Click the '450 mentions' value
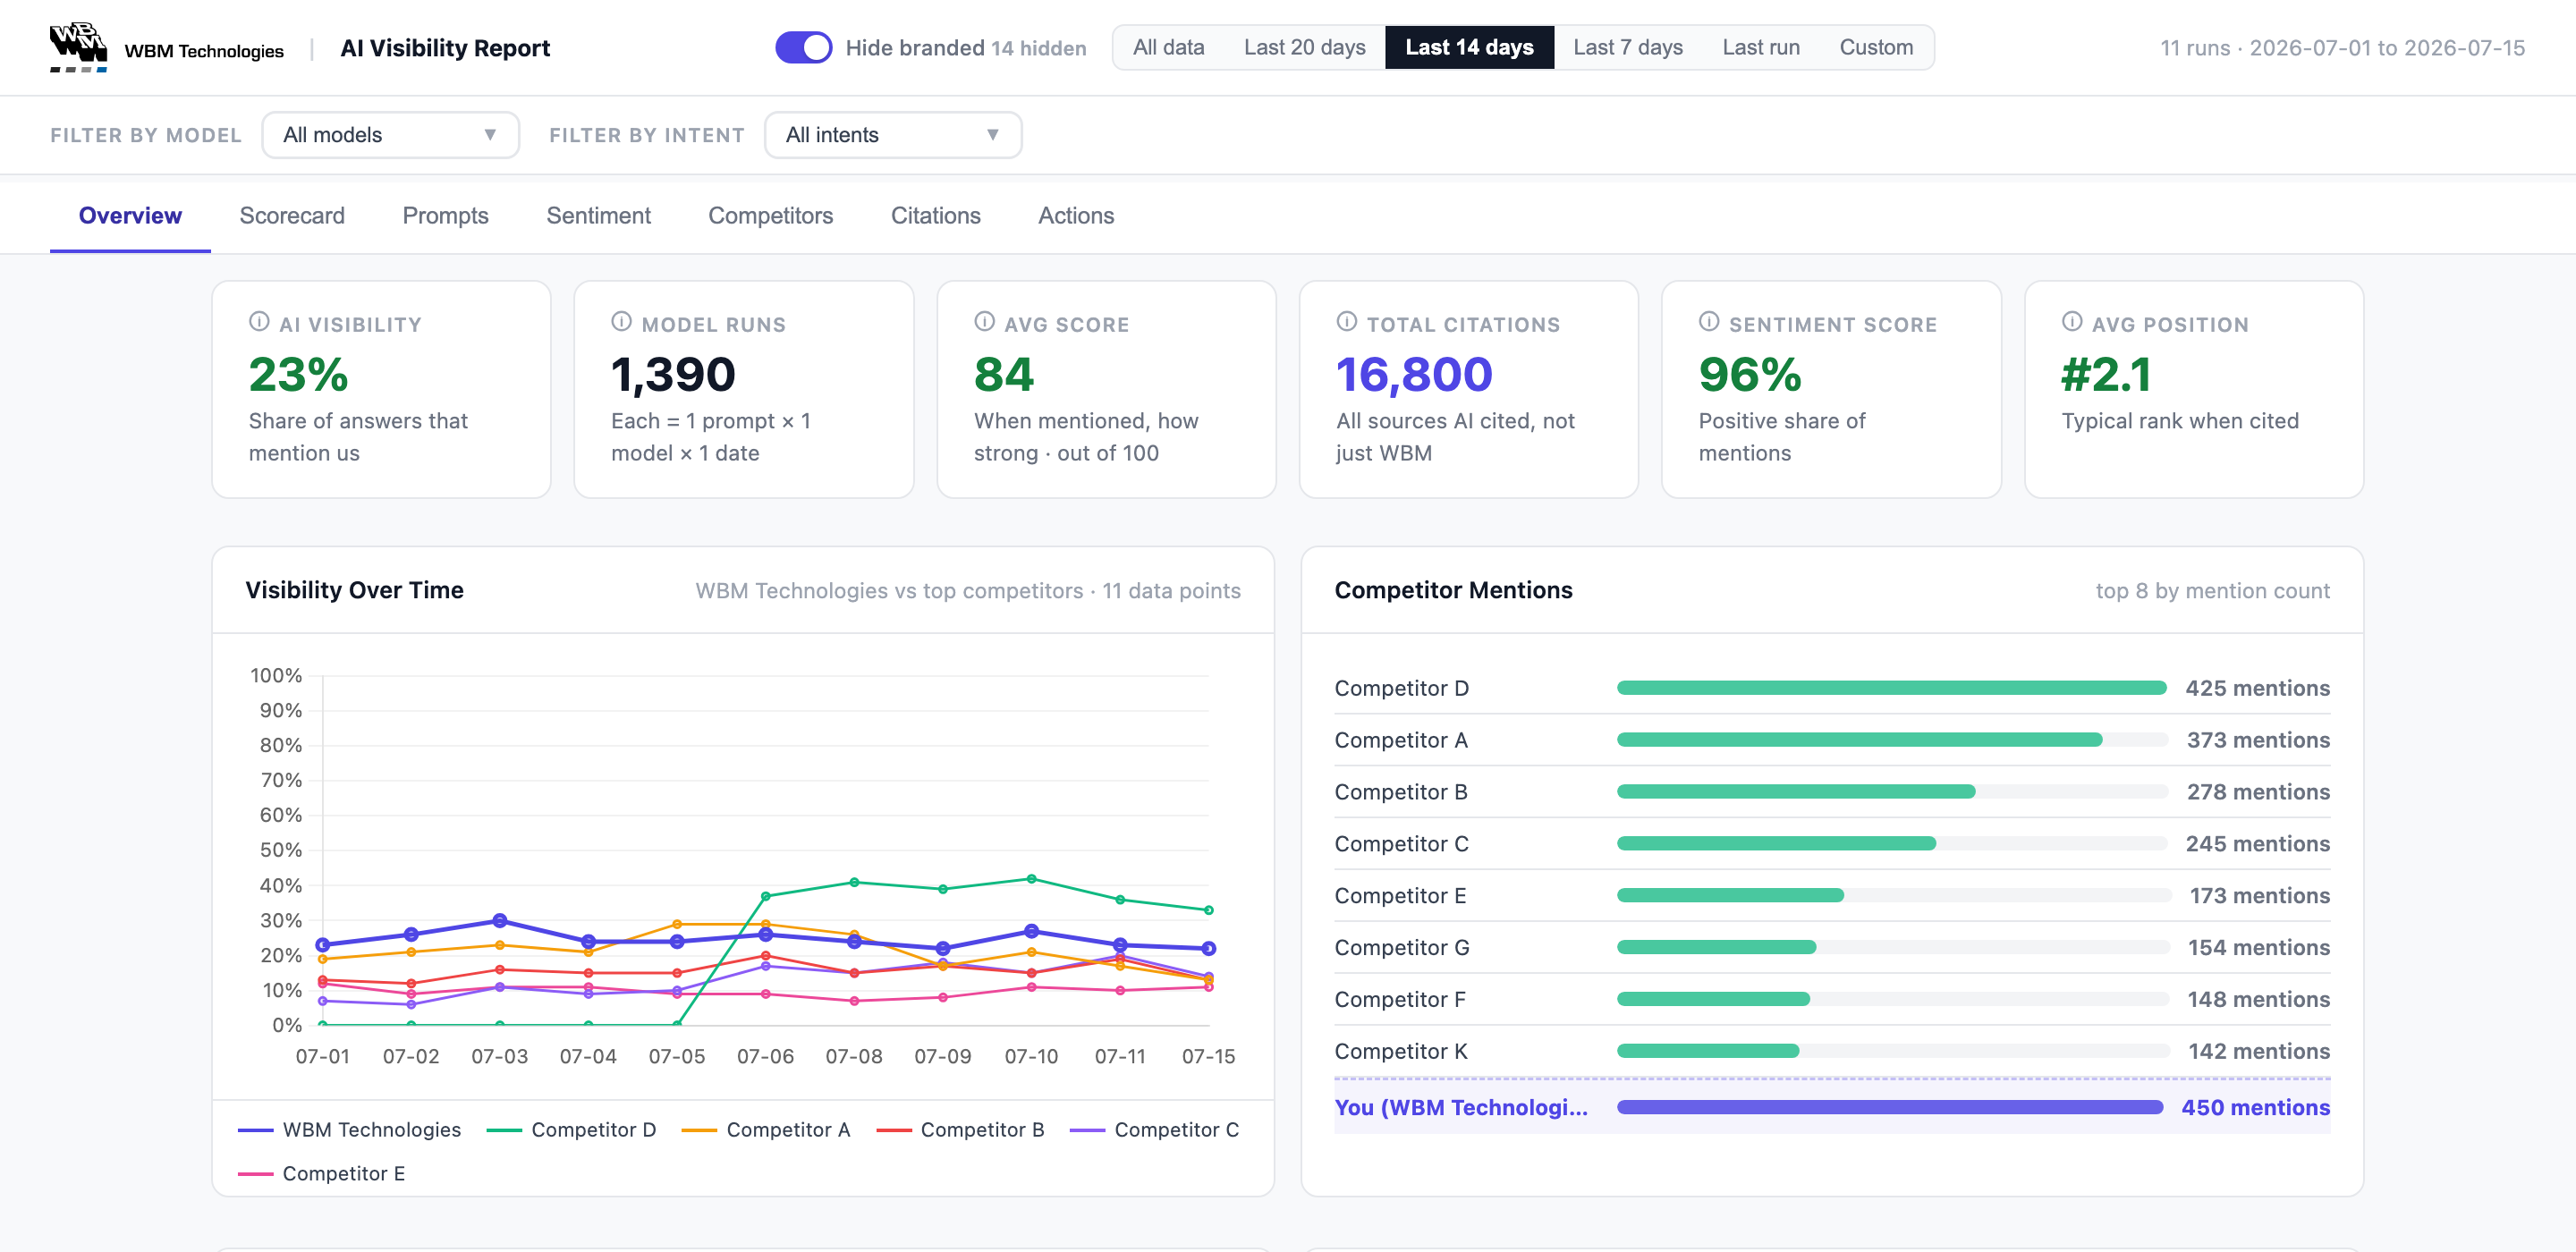2576x1252 pixels. click(x=2255, y=1107)
